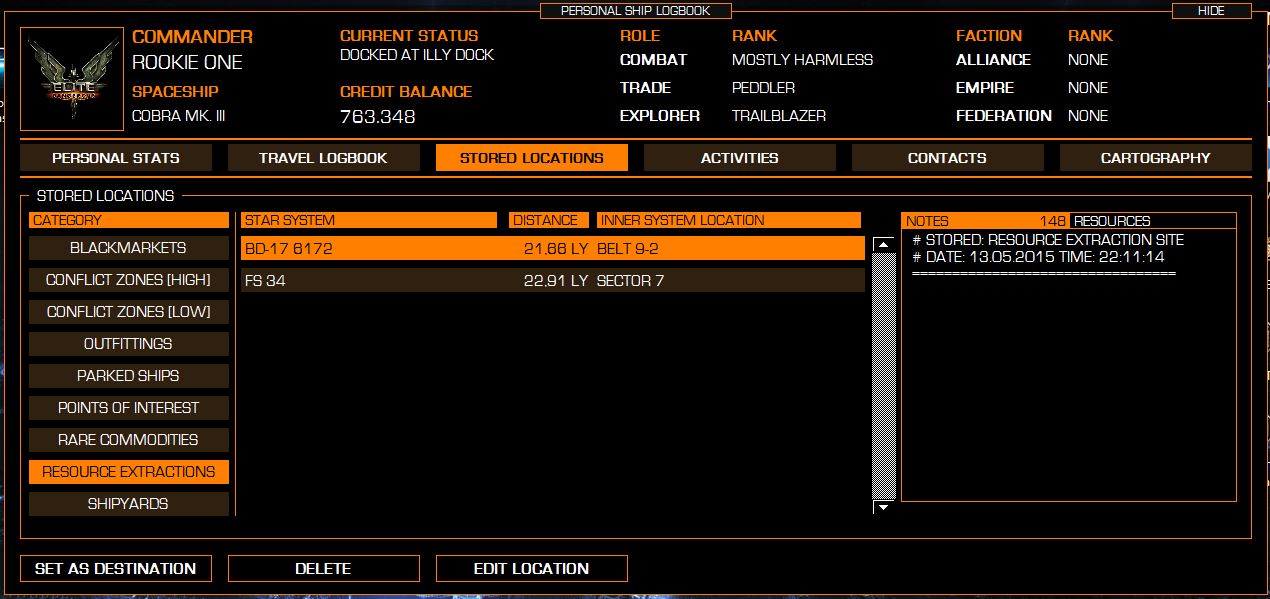The height and width of the screenshot is (599, 1270).
Task: Open the Shipyards category
Action: click(129, 504)
